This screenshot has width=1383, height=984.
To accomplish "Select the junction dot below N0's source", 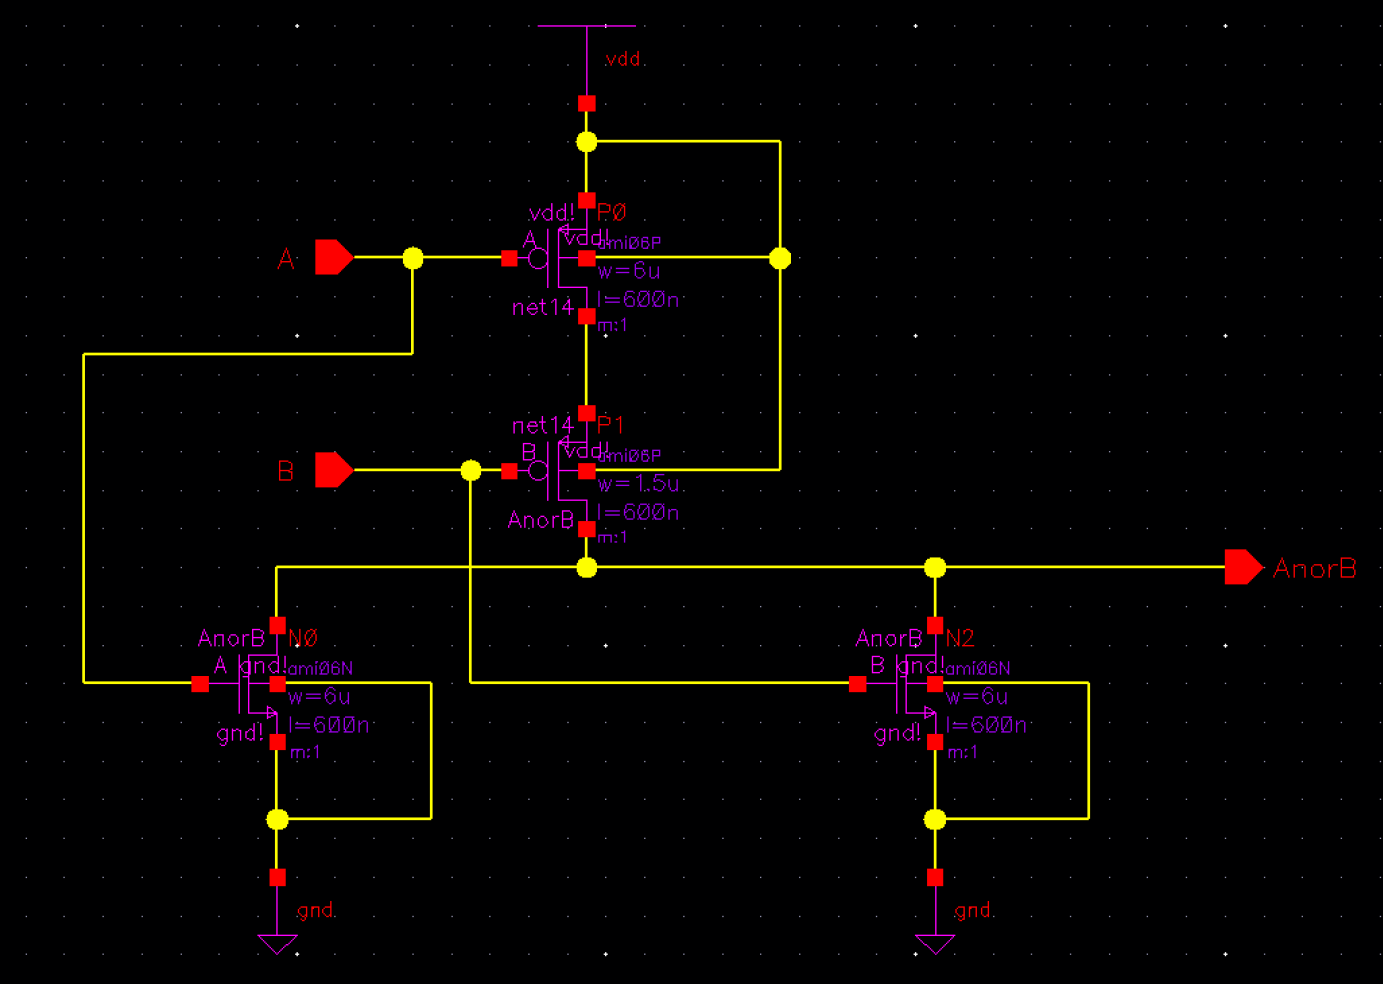I will click(x=278, y=819).
